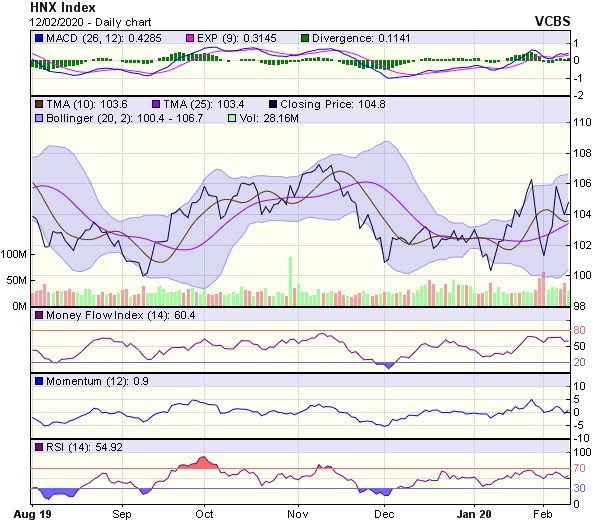This screenshot has width=593, height=523.
Task: Click the light green Vol legend swatch
Action: pyautogui.click(x=232, y=118)
